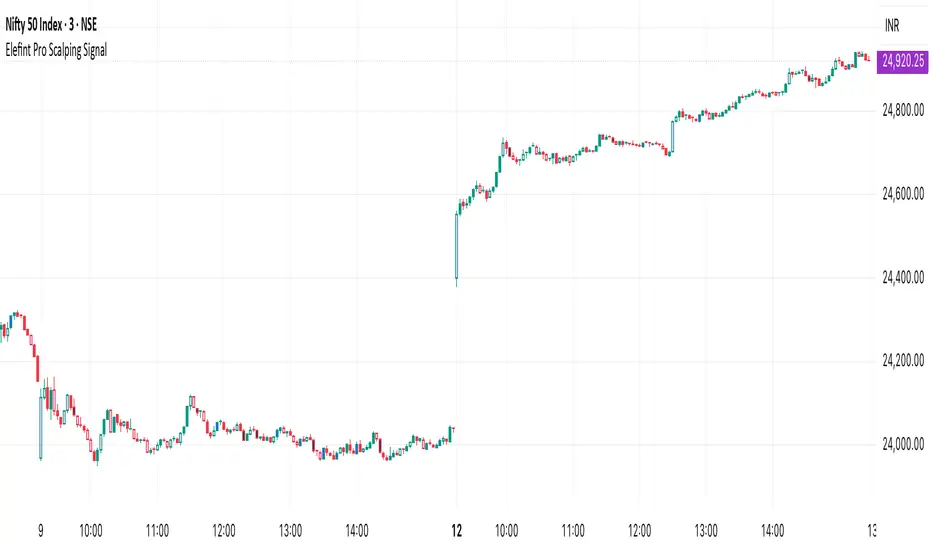Click the 11:00 time label following date 12
The height and width of the screenshot is (550, 932).
pyautogui.click(x=573, y=529)
